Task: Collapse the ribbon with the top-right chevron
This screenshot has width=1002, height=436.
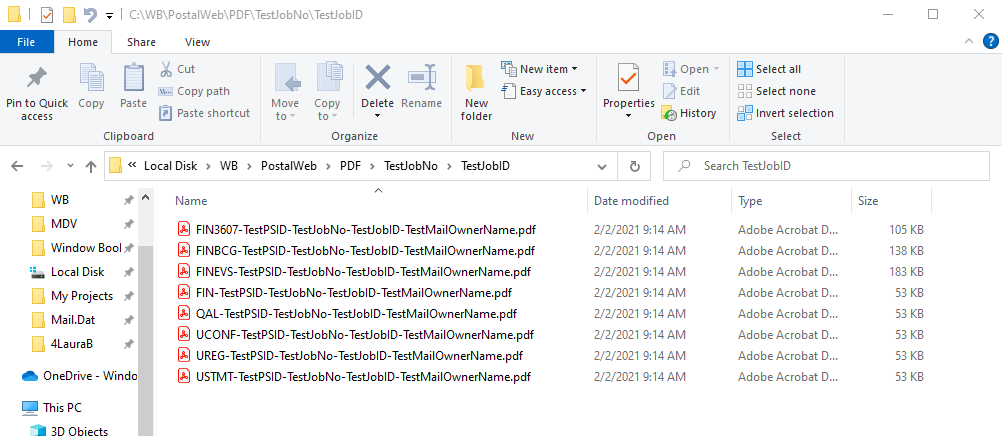Action: 968,42
